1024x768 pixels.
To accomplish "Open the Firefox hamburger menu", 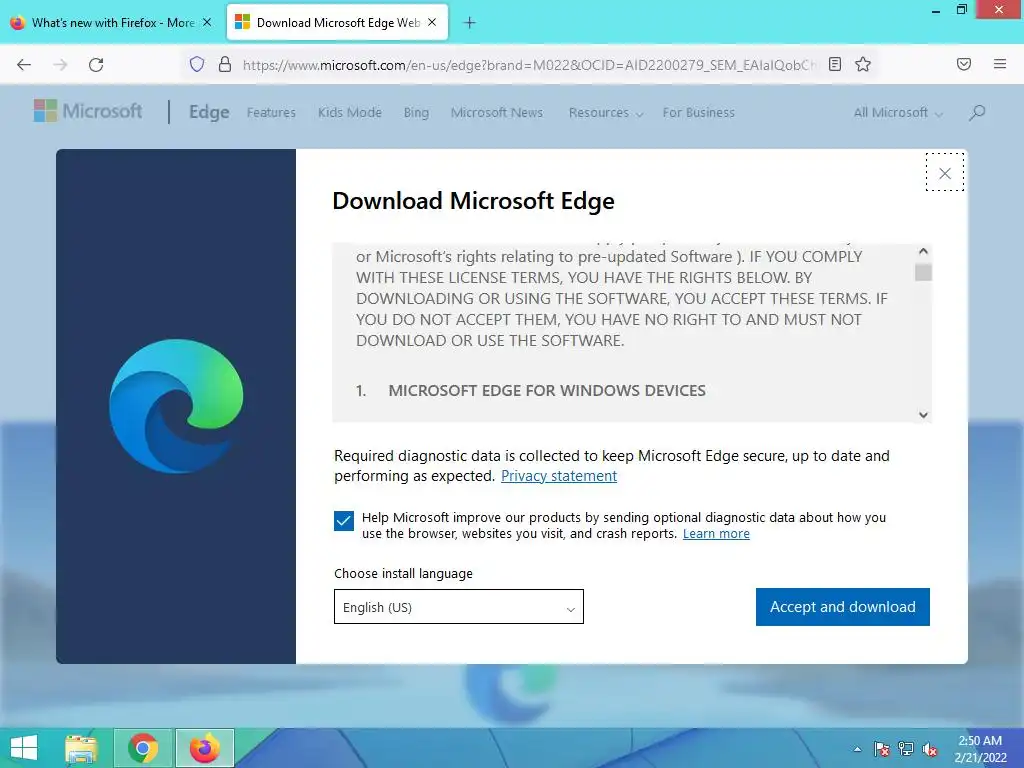I will pos(1000,64).
